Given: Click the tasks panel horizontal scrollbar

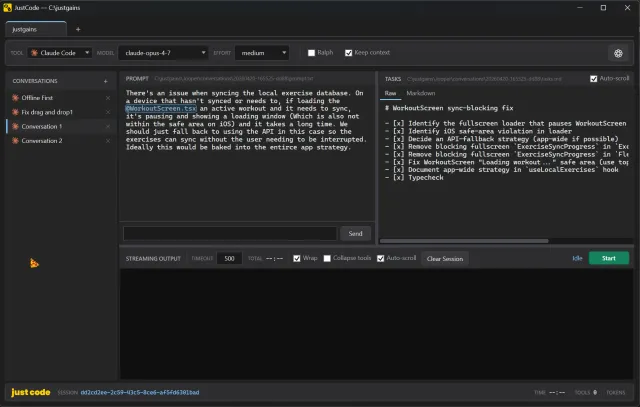Looking at the screenshot, I should (464, 241).
